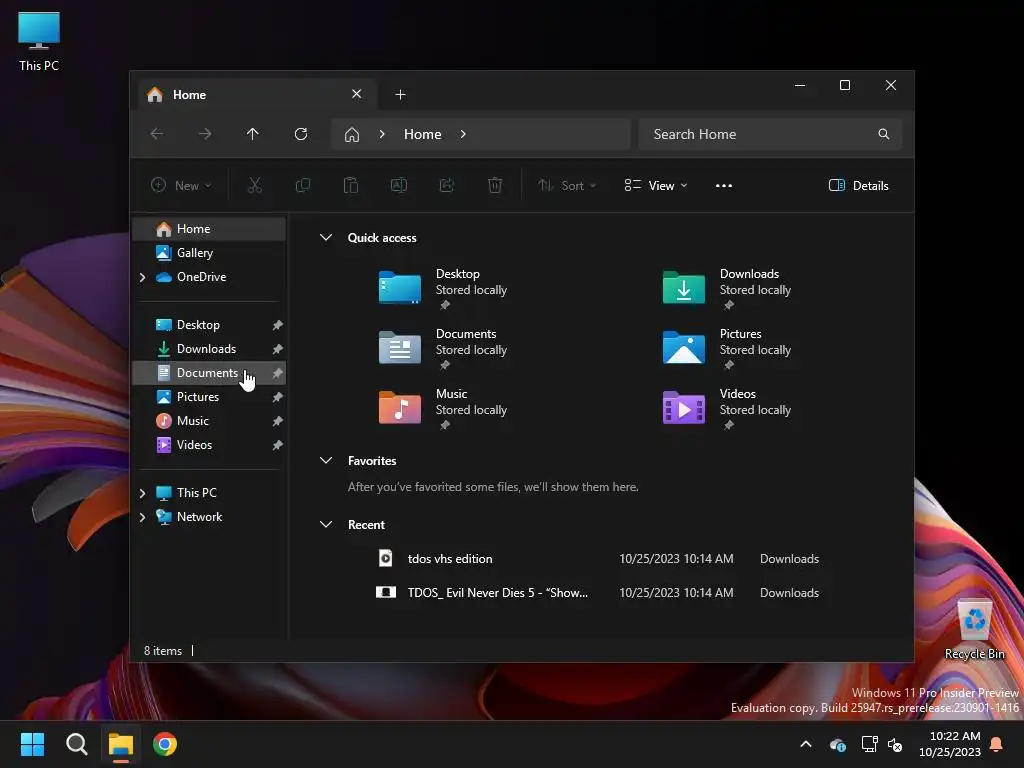The image size is (1024, 768).
Task: Open the taskbar clock showing 10:22 AM
Action: (x=950, y=744)
